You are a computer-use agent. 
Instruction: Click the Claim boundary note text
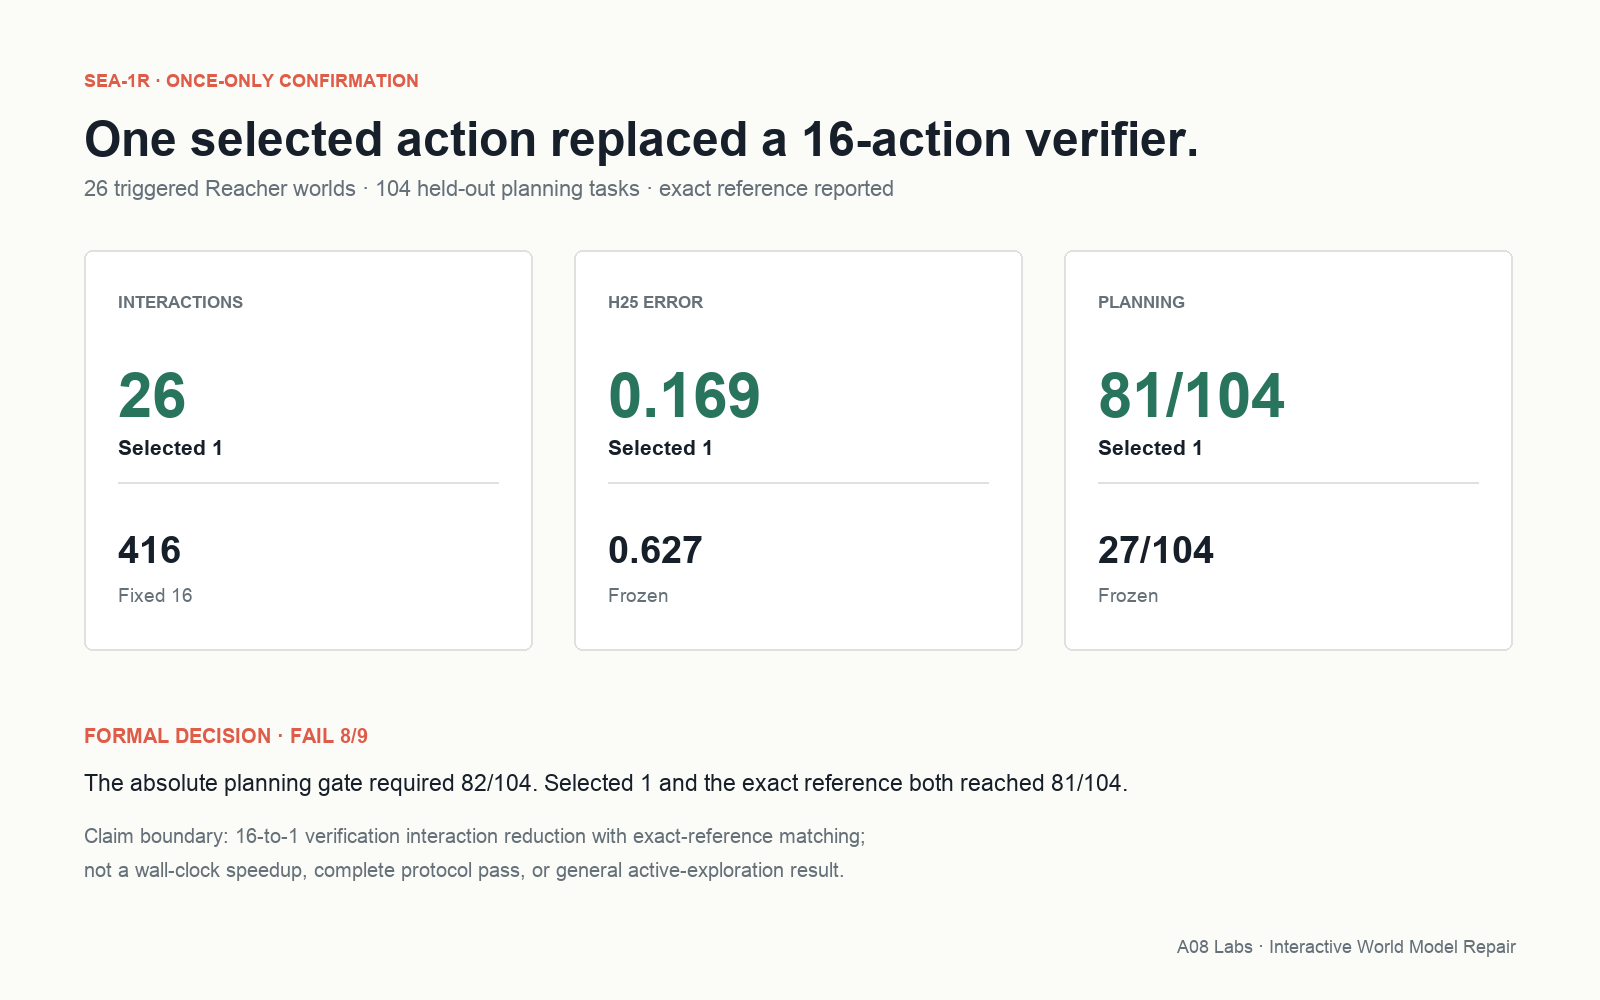(475, 853)
